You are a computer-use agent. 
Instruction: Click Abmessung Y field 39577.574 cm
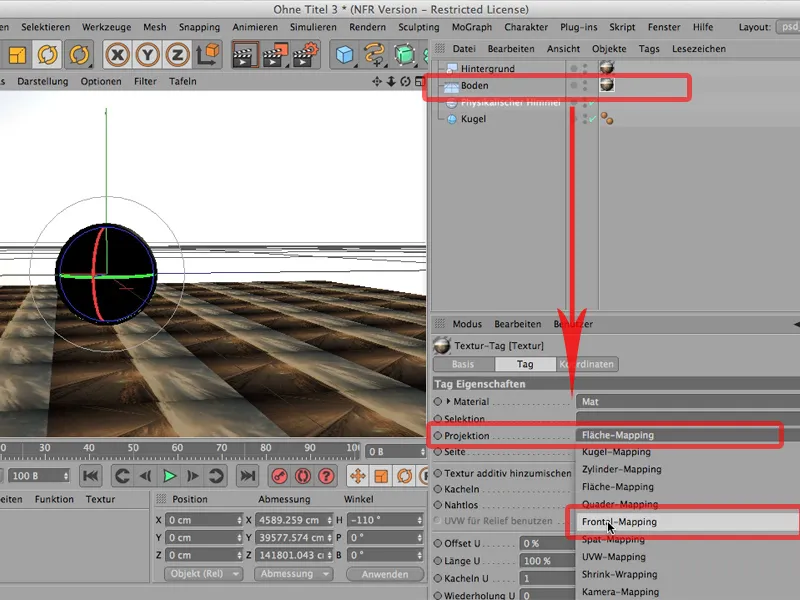click(x=294, y=538)
